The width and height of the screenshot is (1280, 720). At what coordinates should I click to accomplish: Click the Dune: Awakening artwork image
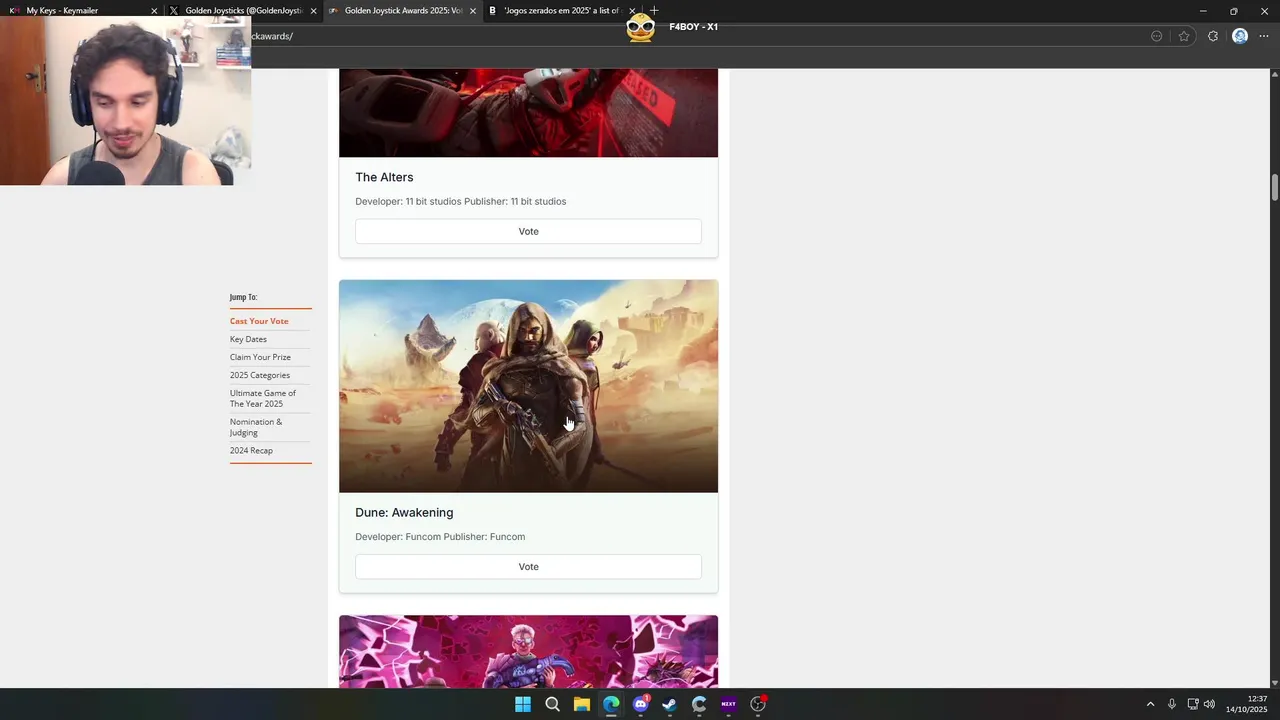(x=528, y=386)
